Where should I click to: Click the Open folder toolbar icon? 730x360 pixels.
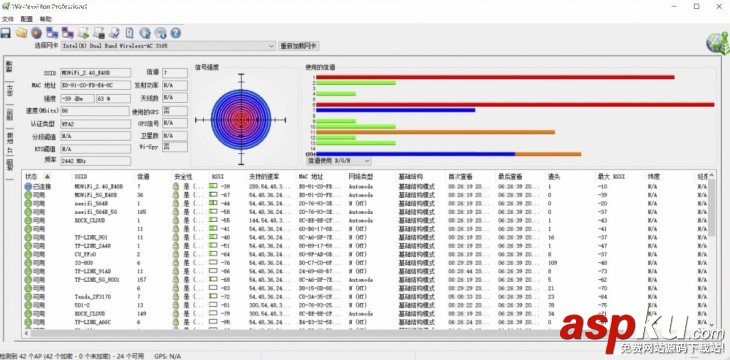click(x=21, y=33)
